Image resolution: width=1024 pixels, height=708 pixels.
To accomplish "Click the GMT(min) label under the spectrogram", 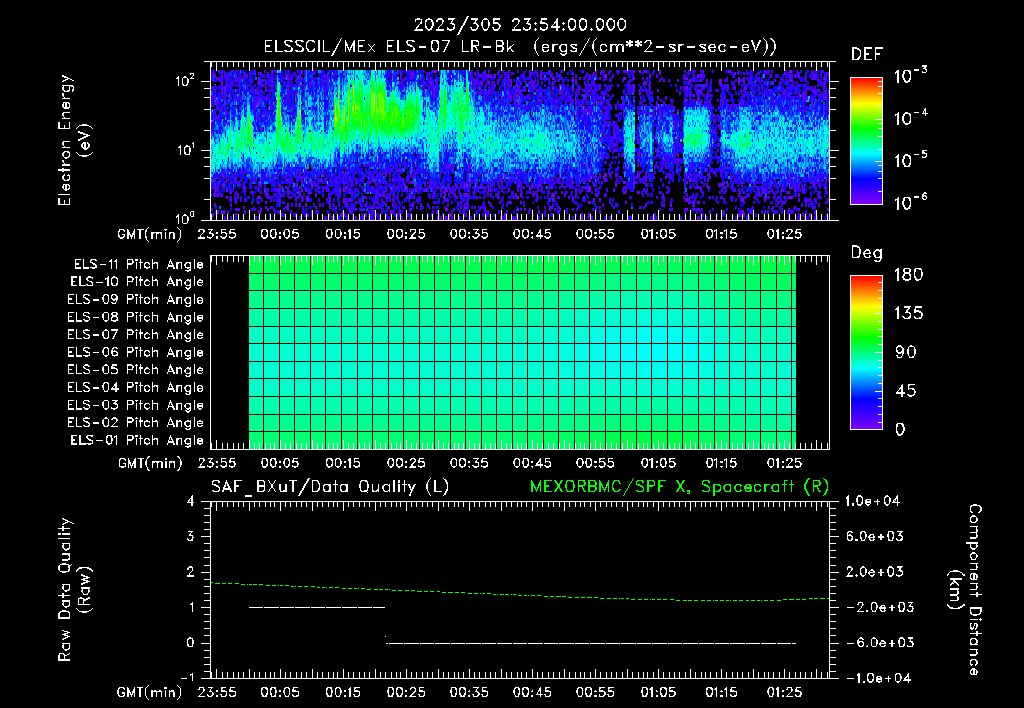I will tap(150, 234).
